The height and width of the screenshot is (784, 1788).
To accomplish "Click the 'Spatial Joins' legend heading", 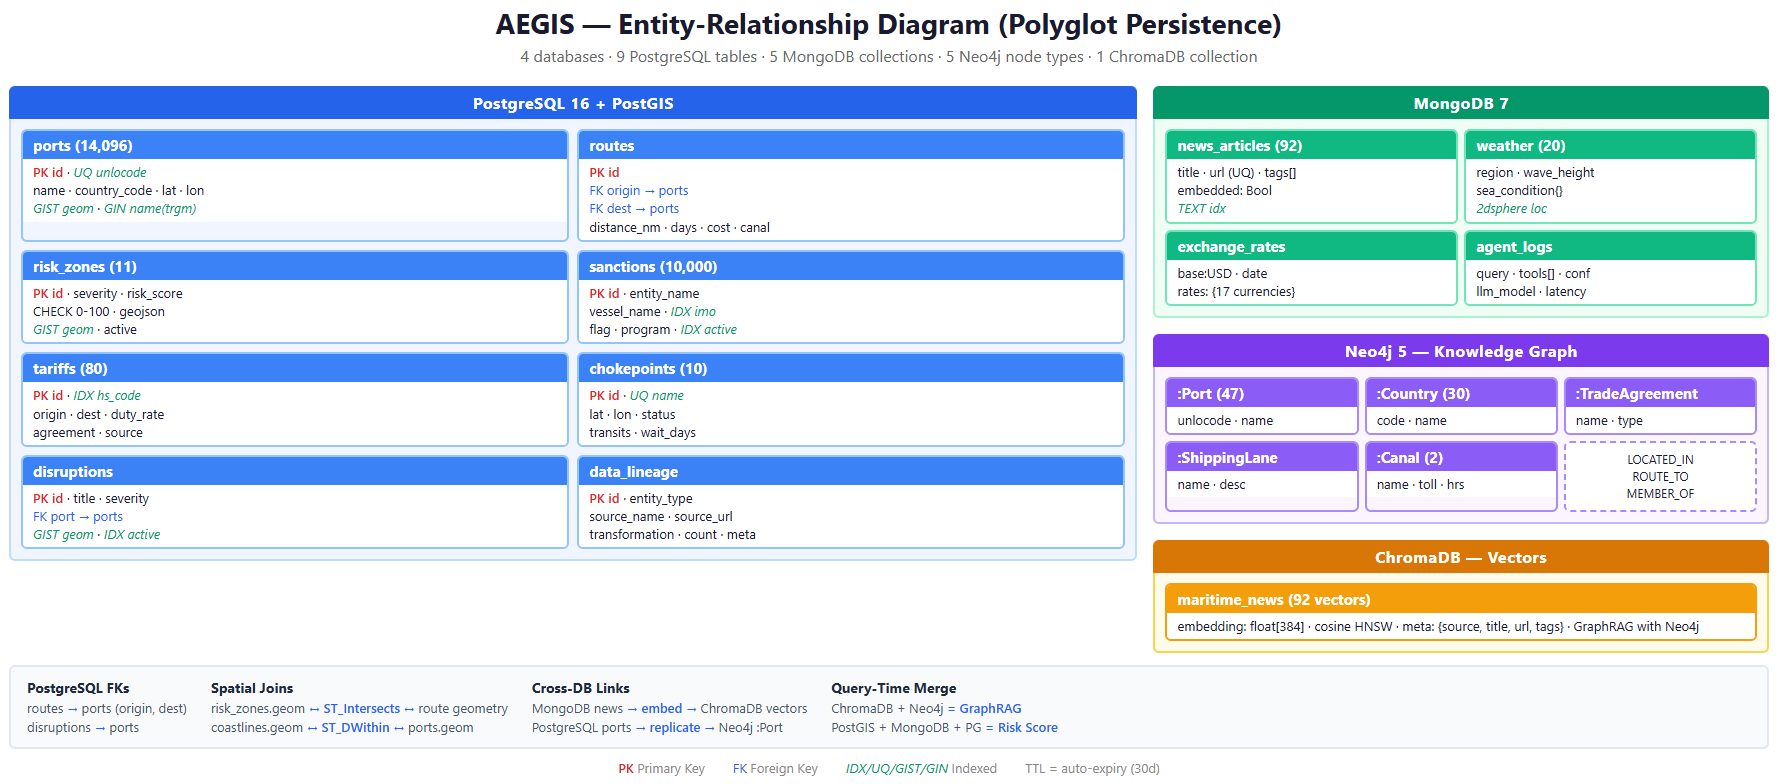I will (x=252, y=689).
